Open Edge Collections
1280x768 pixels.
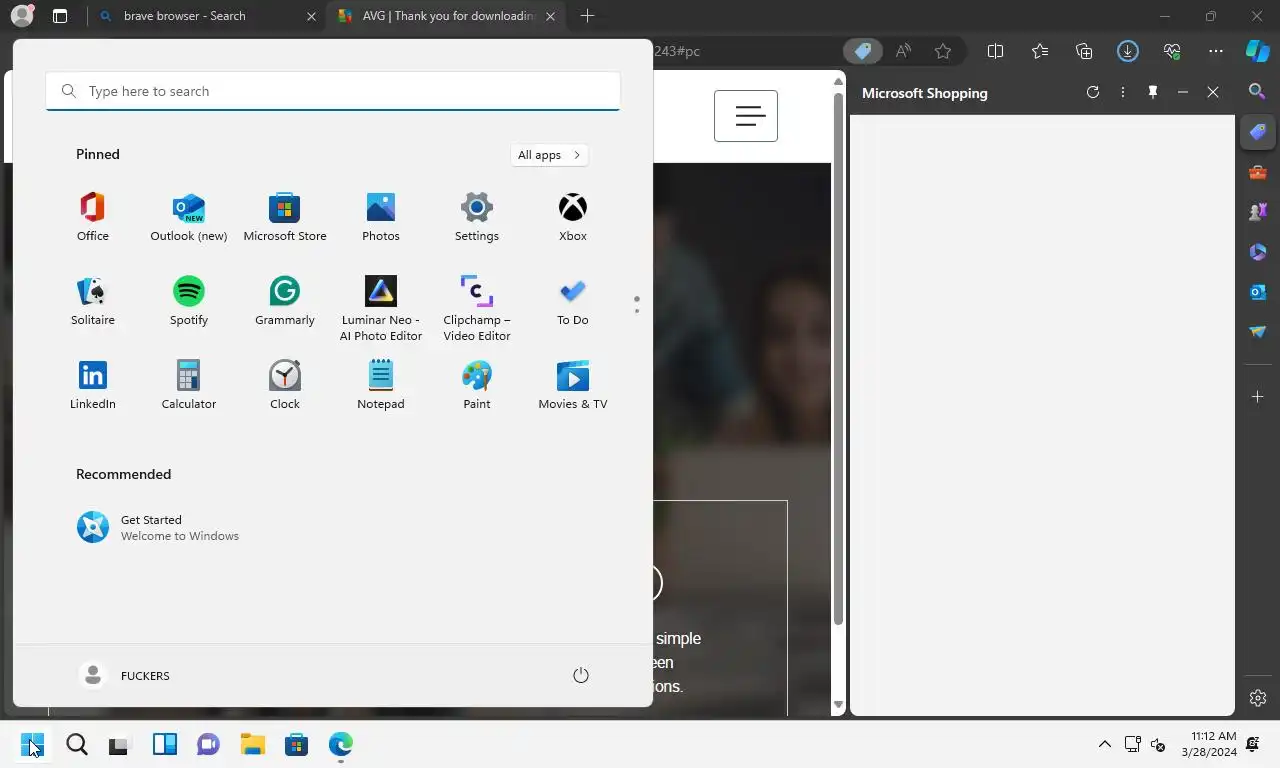point(1084,51)
